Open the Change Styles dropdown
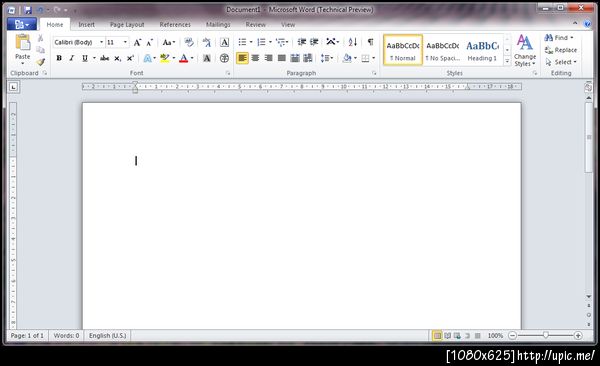600x366 pixels. (x=525, y=51)
